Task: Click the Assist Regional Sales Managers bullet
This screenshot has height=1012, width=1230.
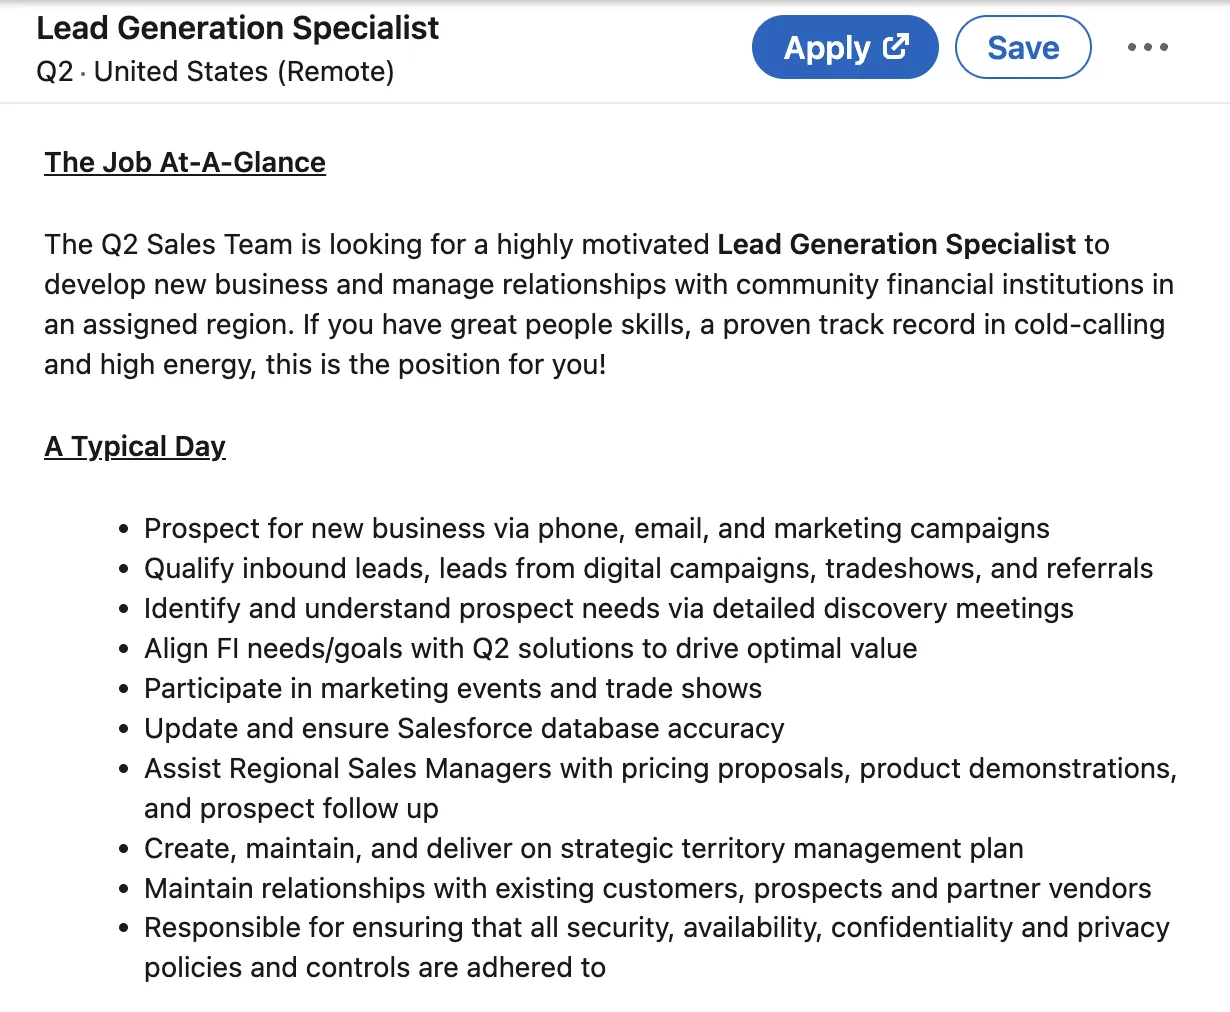Action: (x=660, y=768)
